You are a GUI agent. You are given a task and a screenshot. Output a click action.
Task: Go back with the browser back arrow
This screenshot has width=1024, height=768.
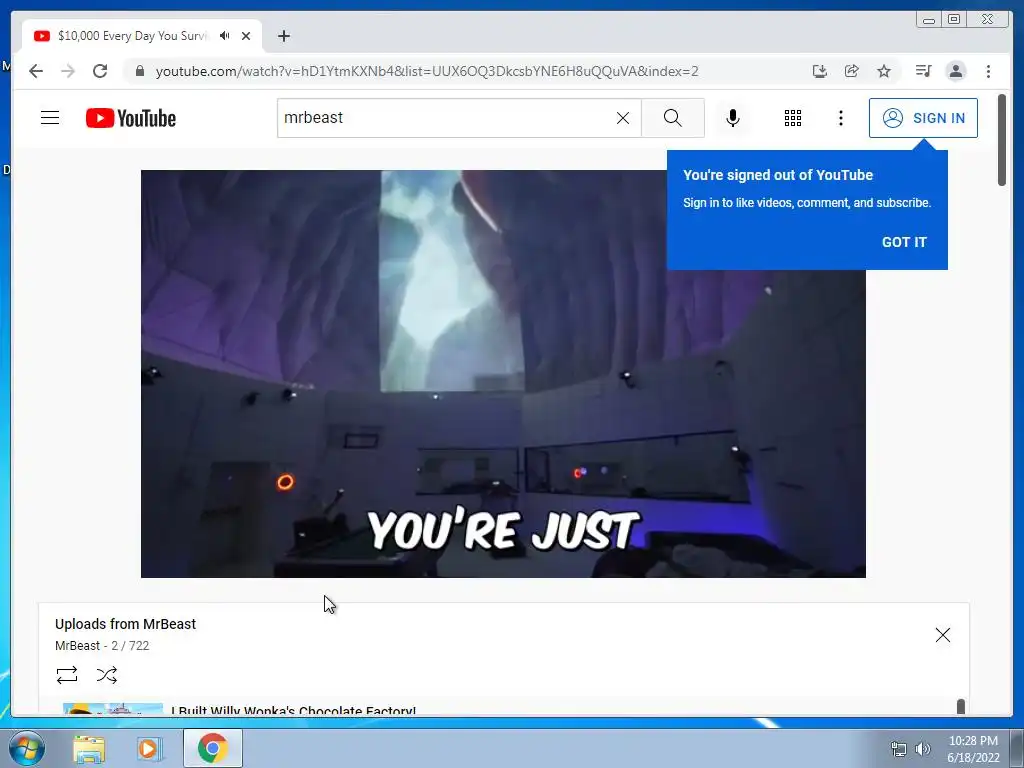pos(36,71)
